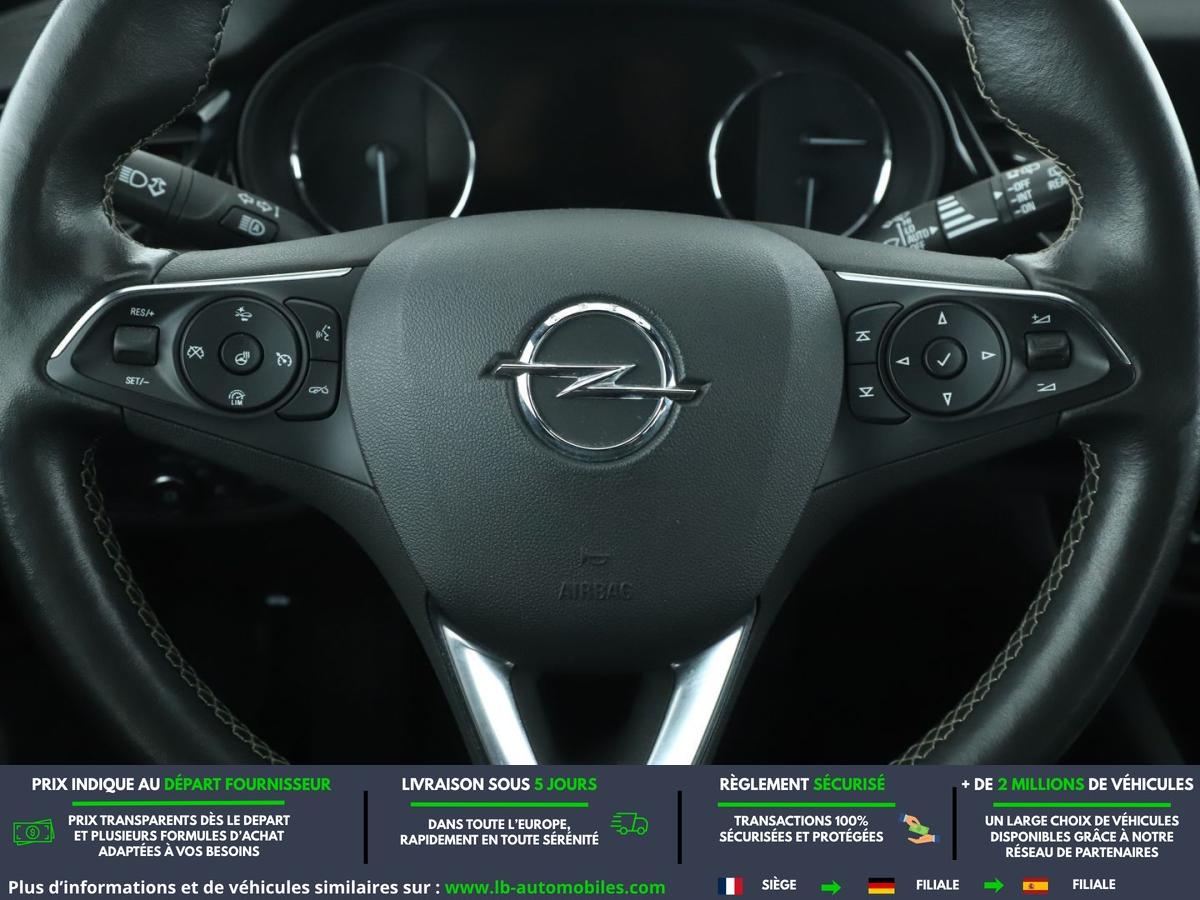Click the 'SIÈGE' label
Screen dimensions: 1200x900
click(x=779, y=885)
